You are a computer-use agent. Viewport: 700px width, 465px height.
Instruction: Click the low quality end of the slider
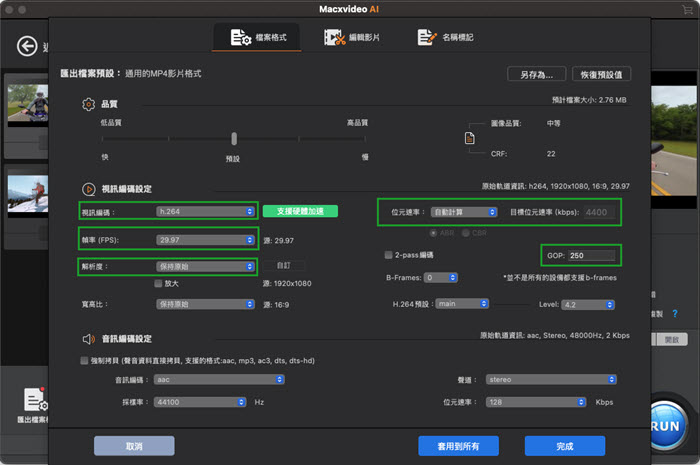(103, 139)
